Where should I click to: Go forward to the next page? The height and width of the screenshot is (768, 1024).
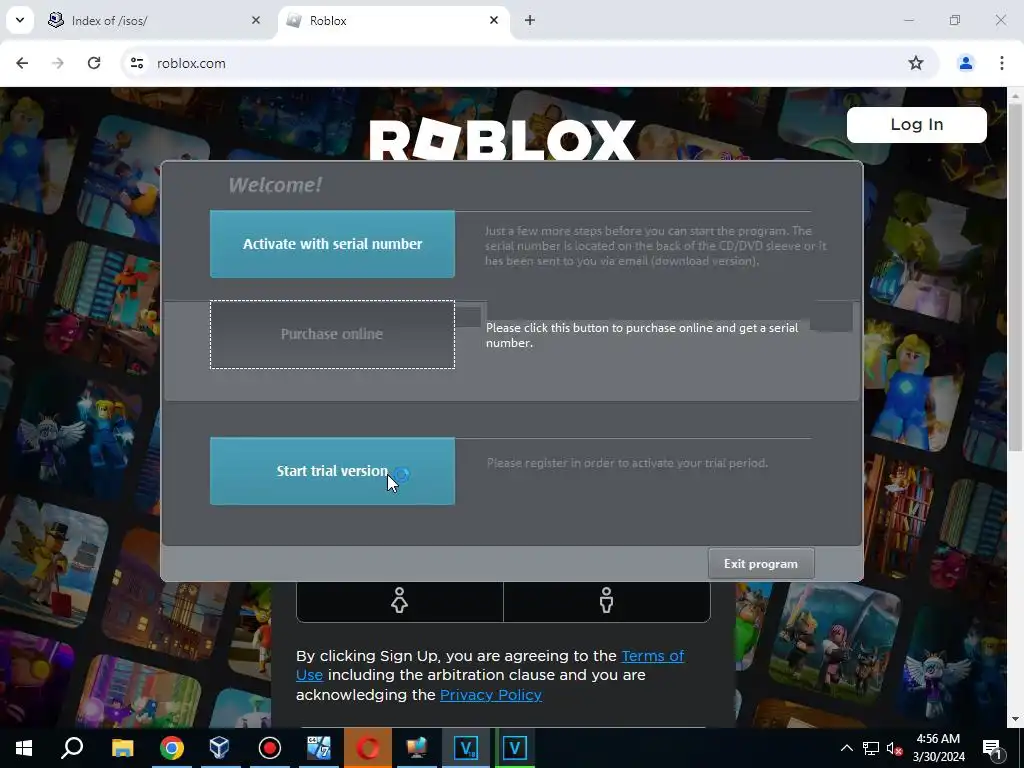[x=58, y=63]
